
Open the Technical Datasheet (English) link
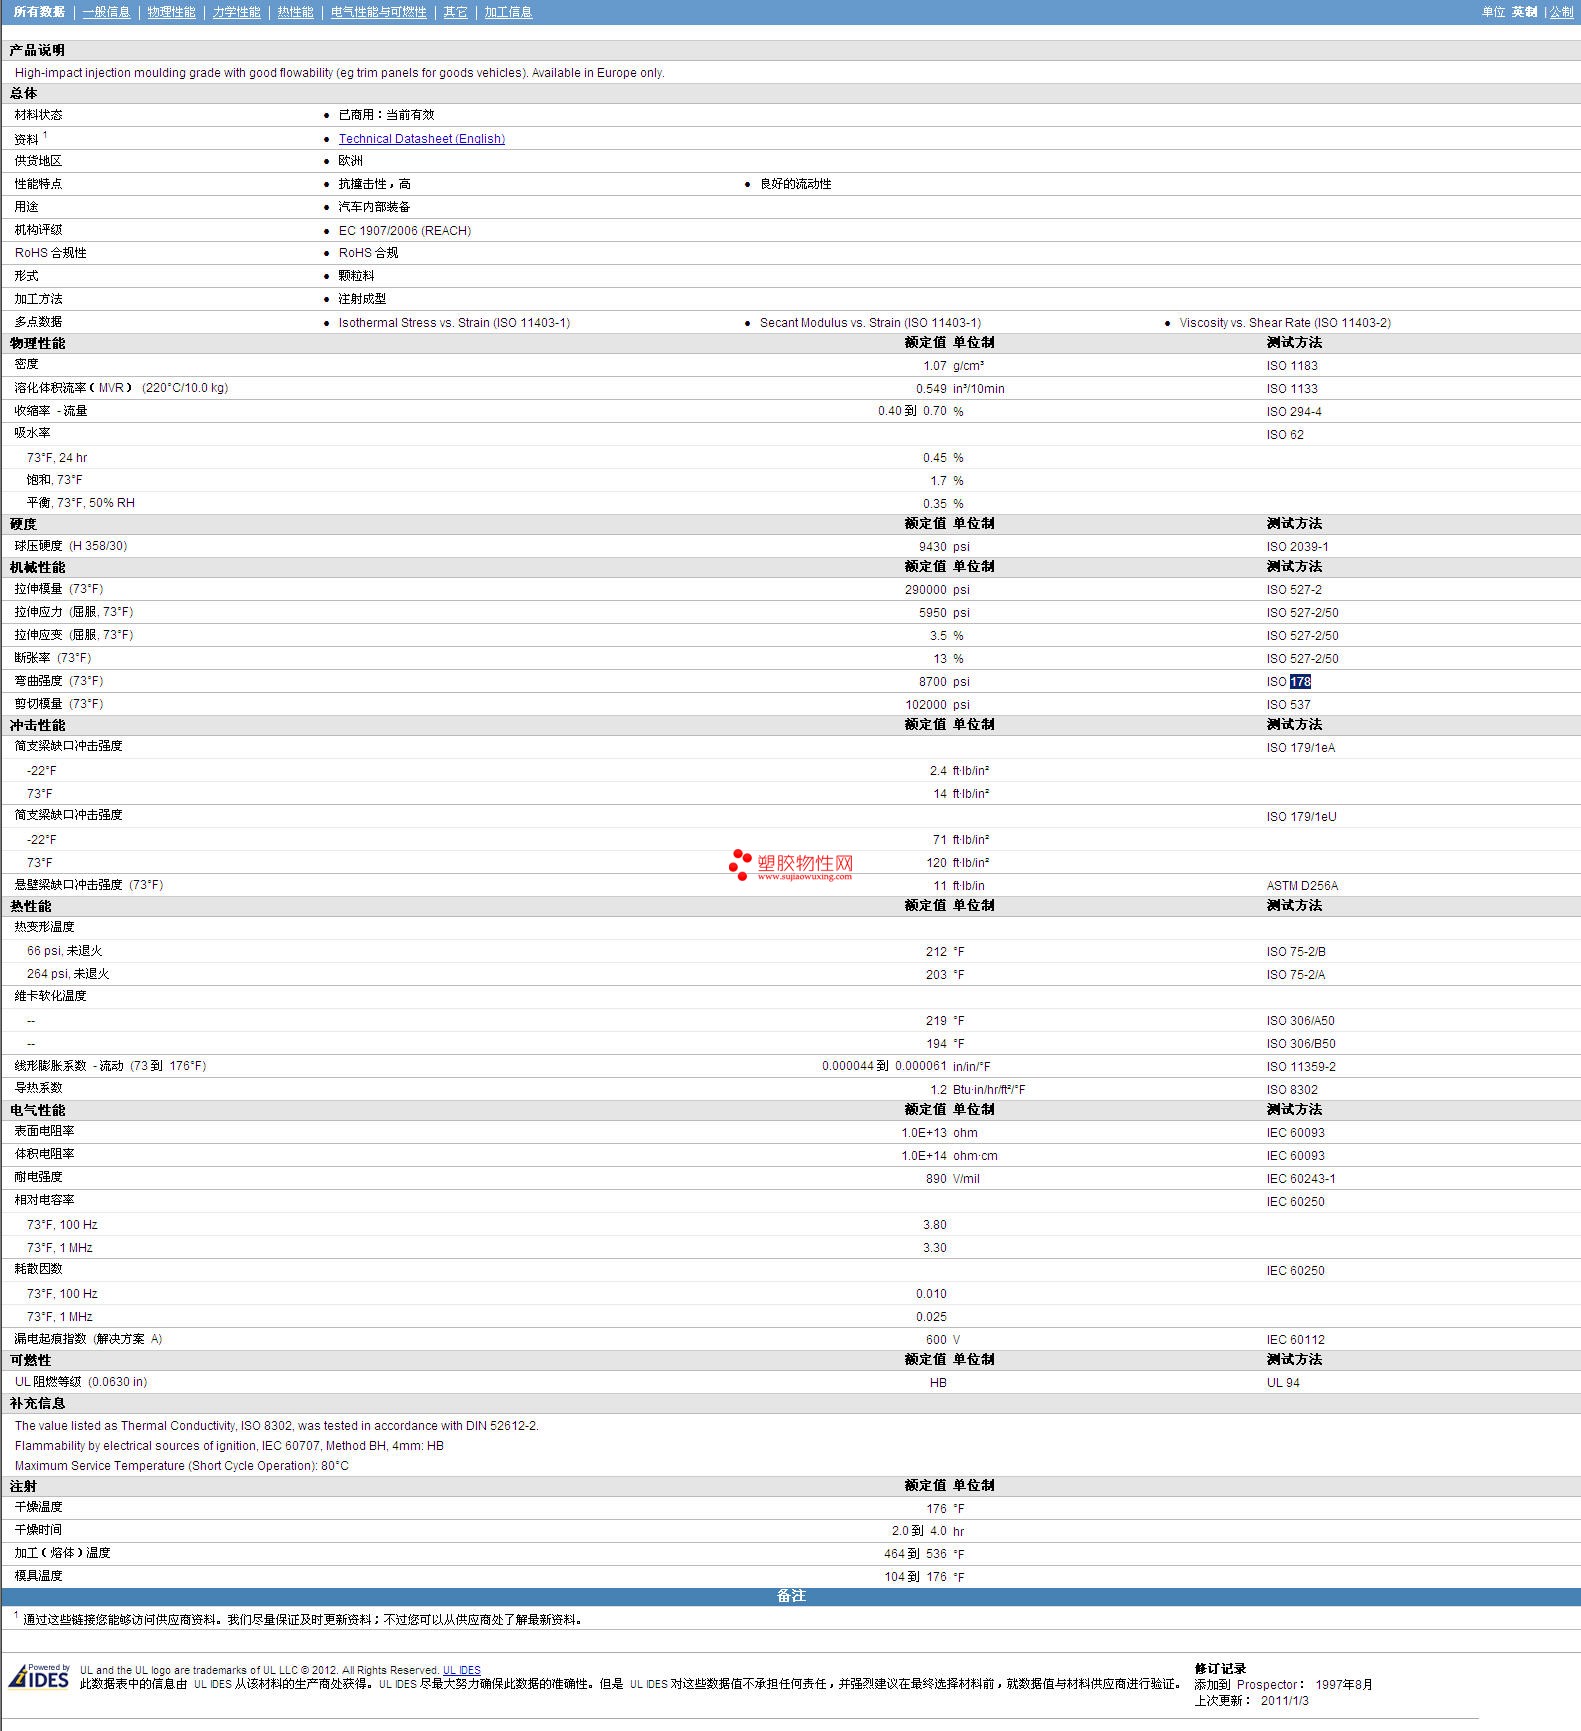pyautogui.click(x=421, y=139)
